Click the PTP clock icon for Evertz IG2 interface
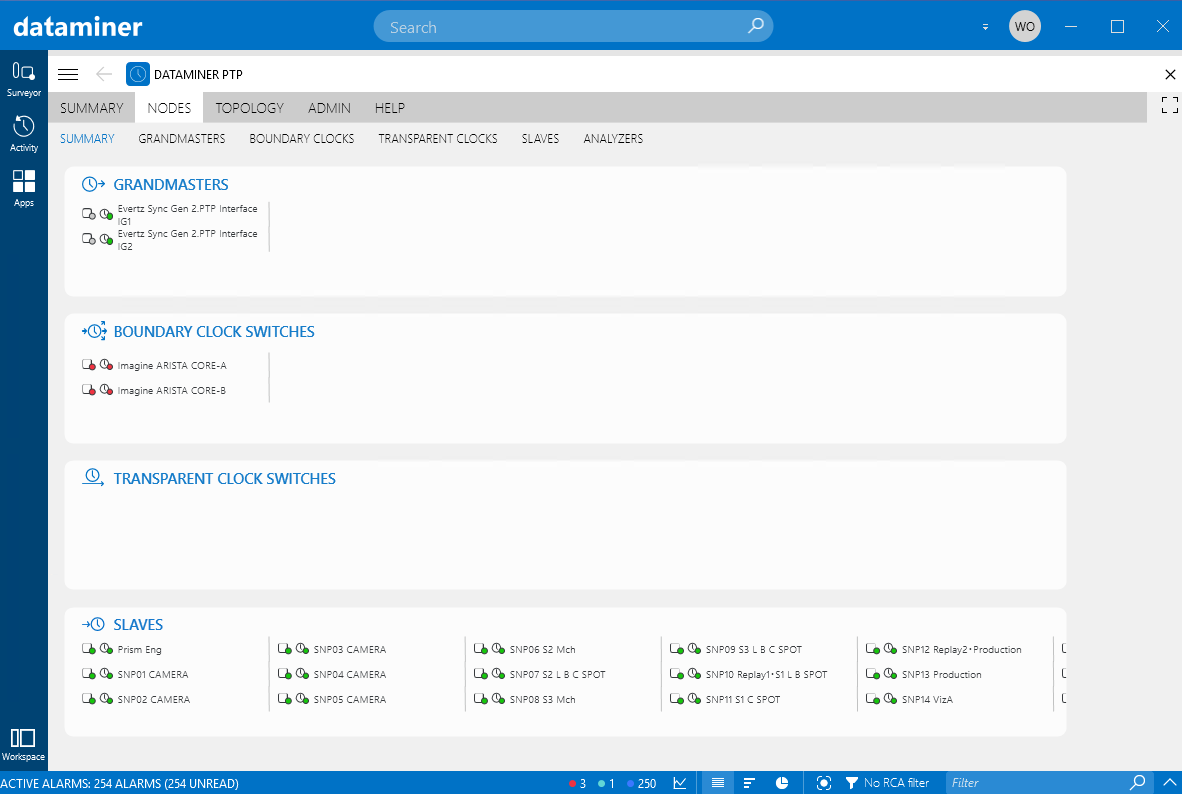The height and width of the screenshot is (794, 1182). pos(106,239)
